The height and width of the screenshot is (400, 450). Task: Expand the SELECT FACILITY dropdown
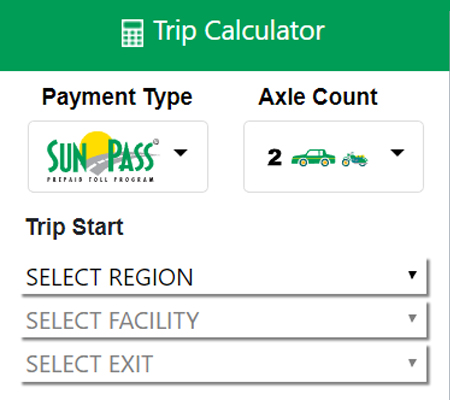(x=224, y=320)
